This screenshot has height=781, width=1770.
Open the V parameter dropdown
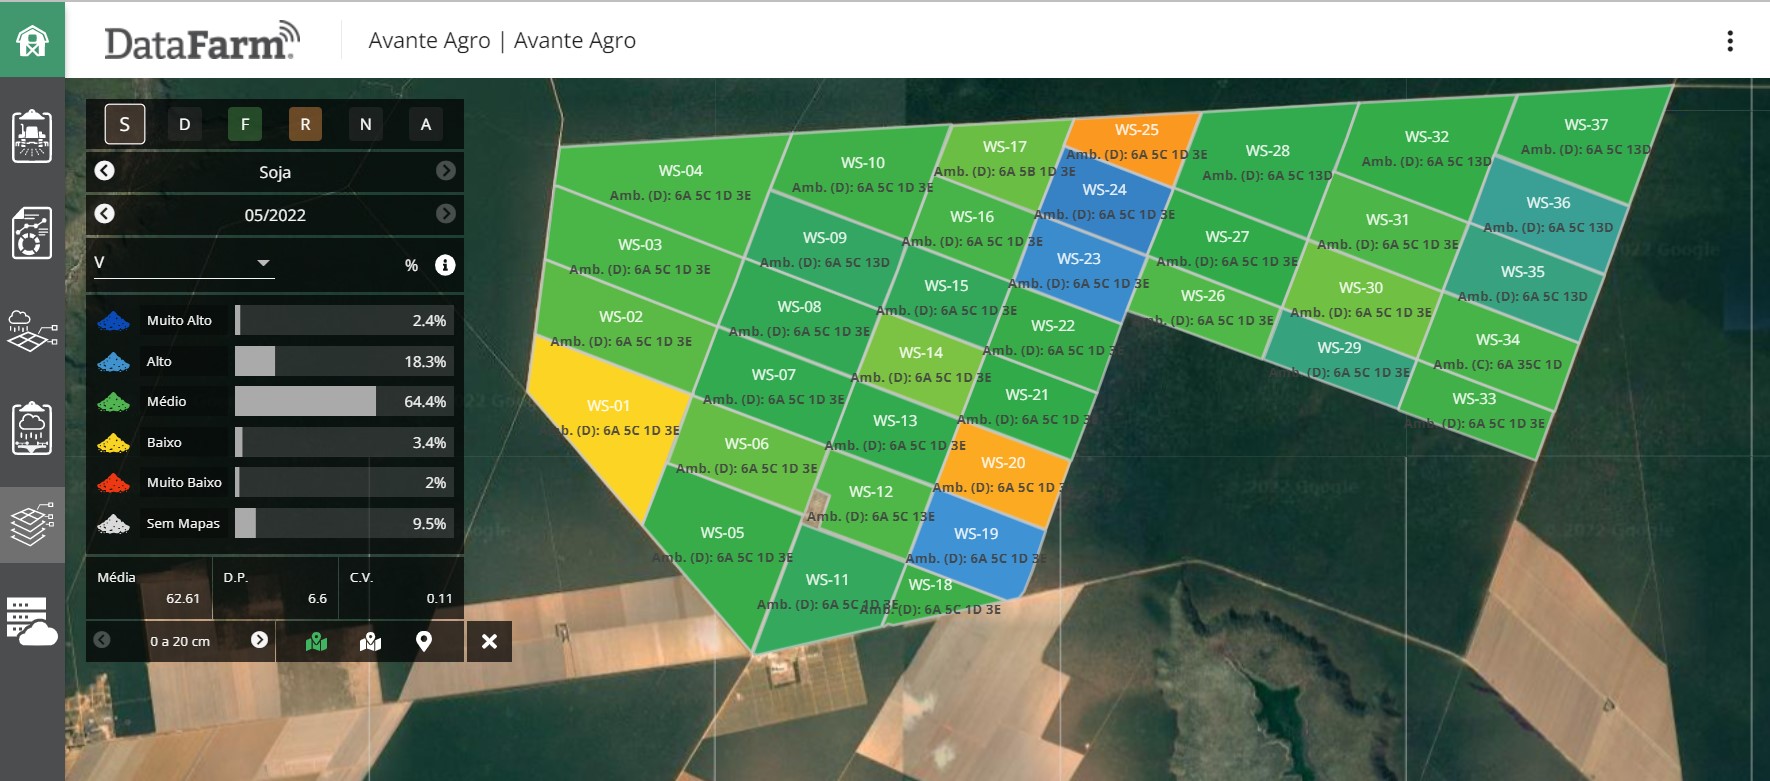click(x=183, y=263)
